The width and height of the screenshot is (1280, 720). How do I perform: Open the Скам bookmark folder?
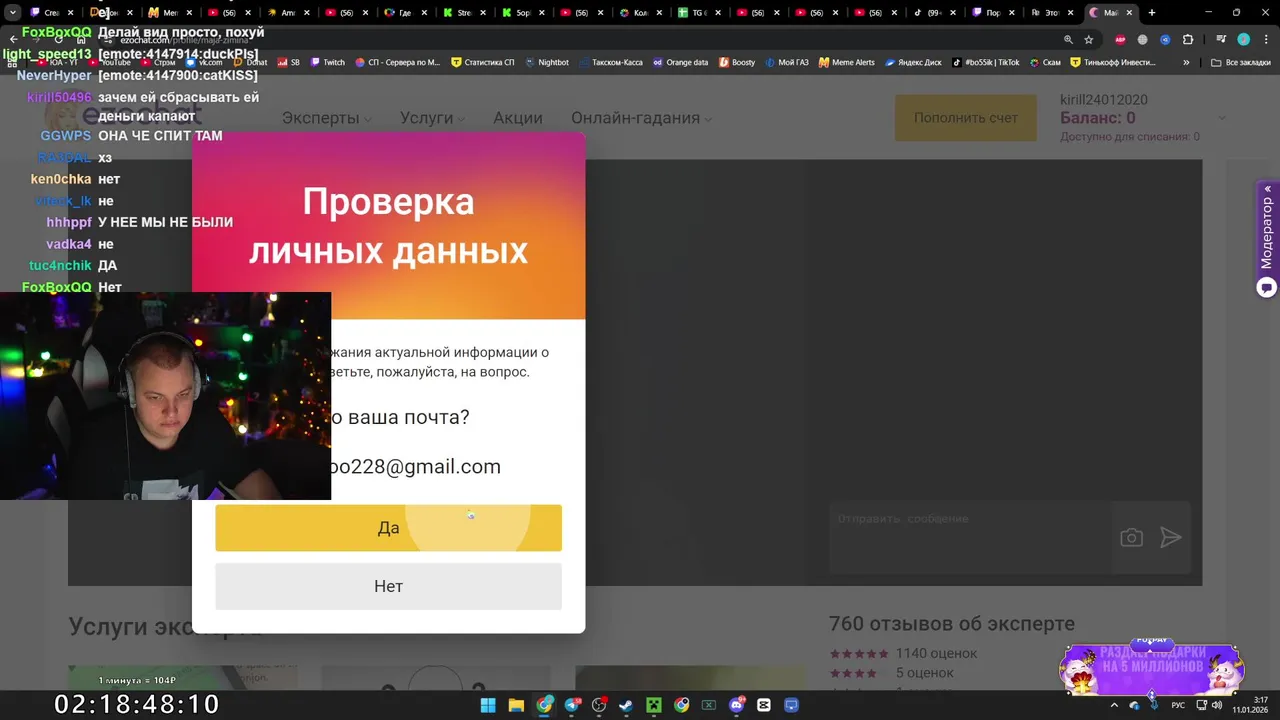click(1046, 62)
